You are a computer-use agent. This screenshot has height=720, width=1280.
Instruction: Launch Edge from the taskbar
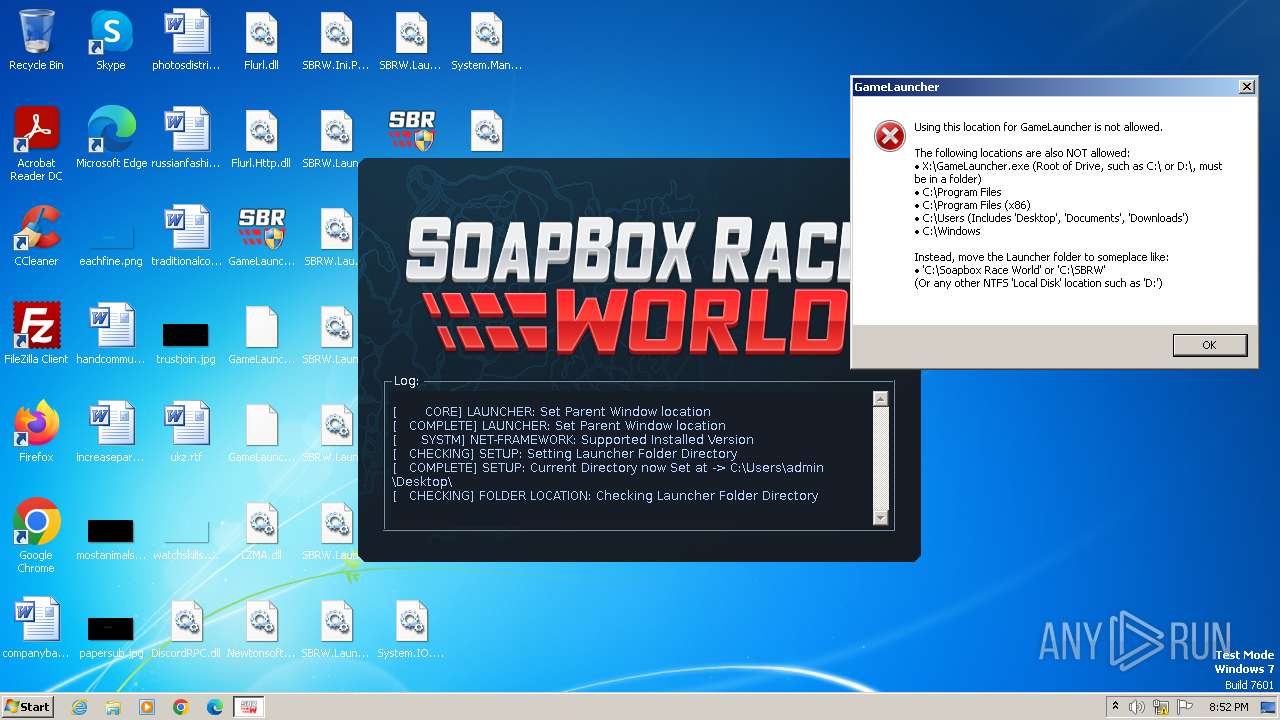point(215,707)
